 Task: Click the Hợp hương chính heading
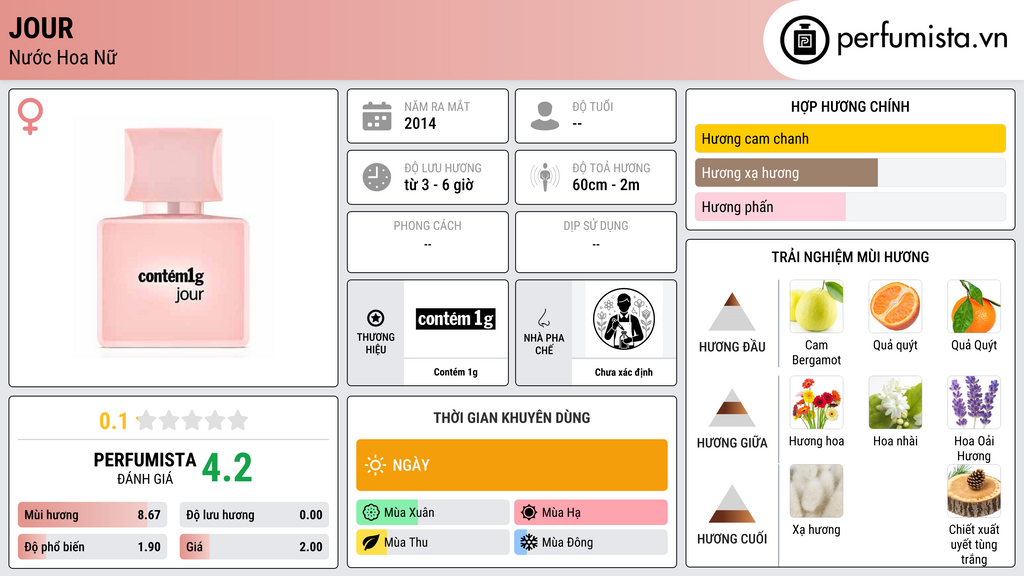pos(850,106)
